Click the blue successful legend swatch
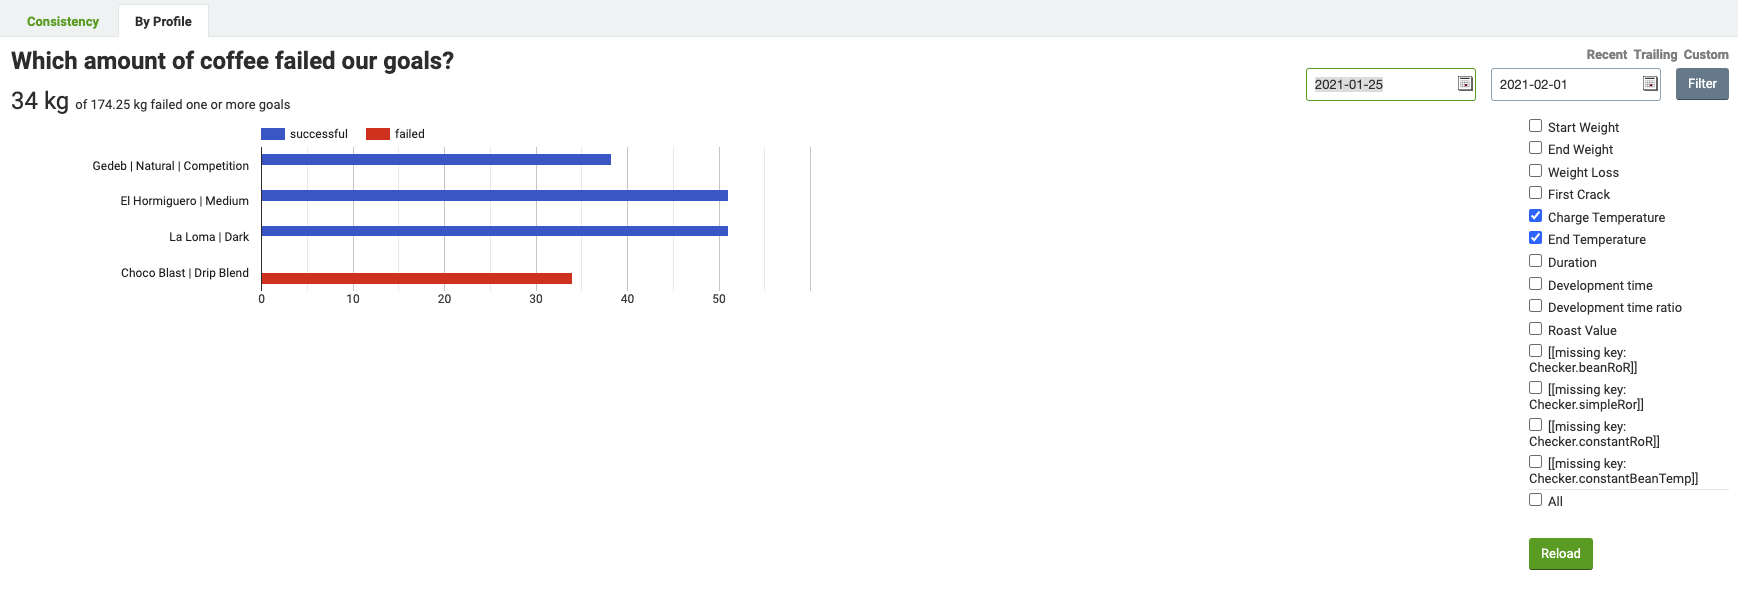1738x589 pixels. coord(273,134)
